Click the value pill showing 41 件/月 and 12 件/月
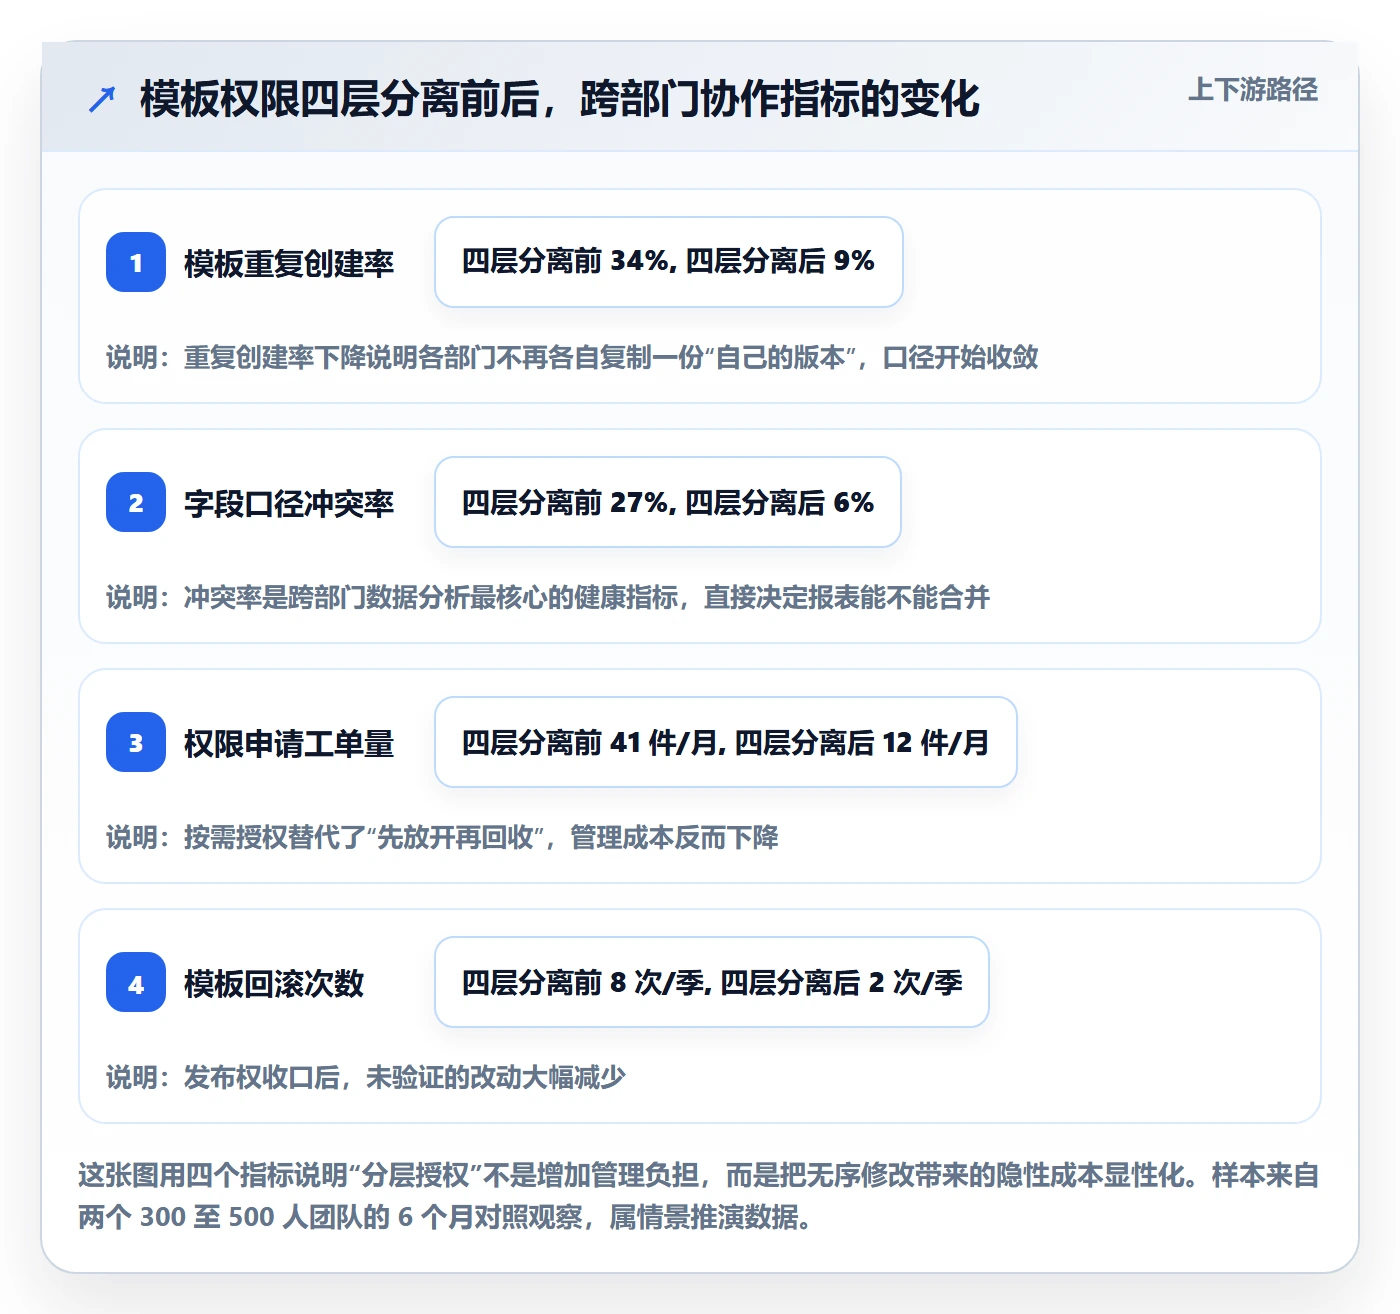 [x=726, y=742]
